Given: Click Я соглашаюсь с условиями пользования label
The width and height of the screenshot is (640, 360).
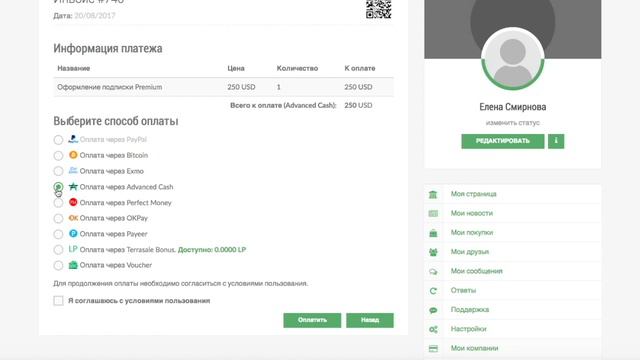Looking at the screenshot, I should tap(139, 301).
